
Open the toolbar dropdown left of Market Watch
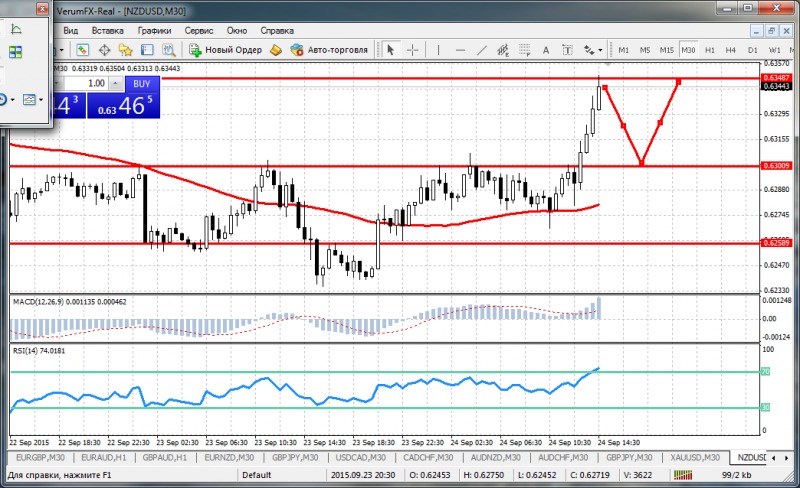click(x=62, y=50)
